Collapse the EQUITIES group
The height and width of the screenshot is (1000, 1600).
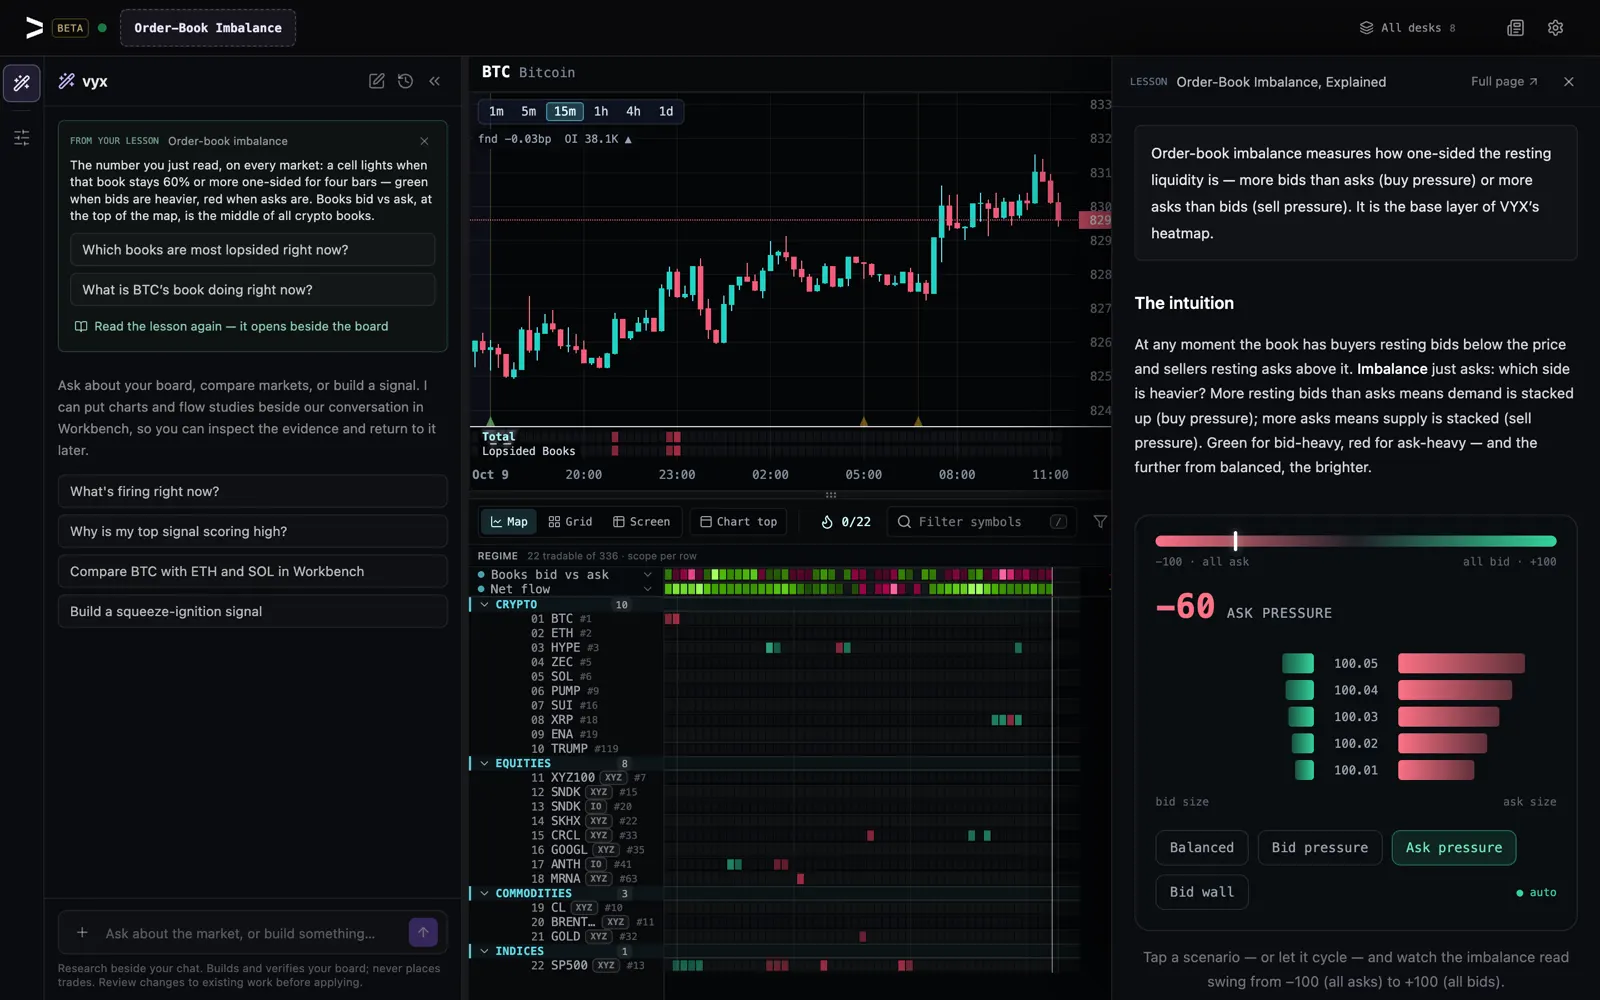click(x=485, y=764)
